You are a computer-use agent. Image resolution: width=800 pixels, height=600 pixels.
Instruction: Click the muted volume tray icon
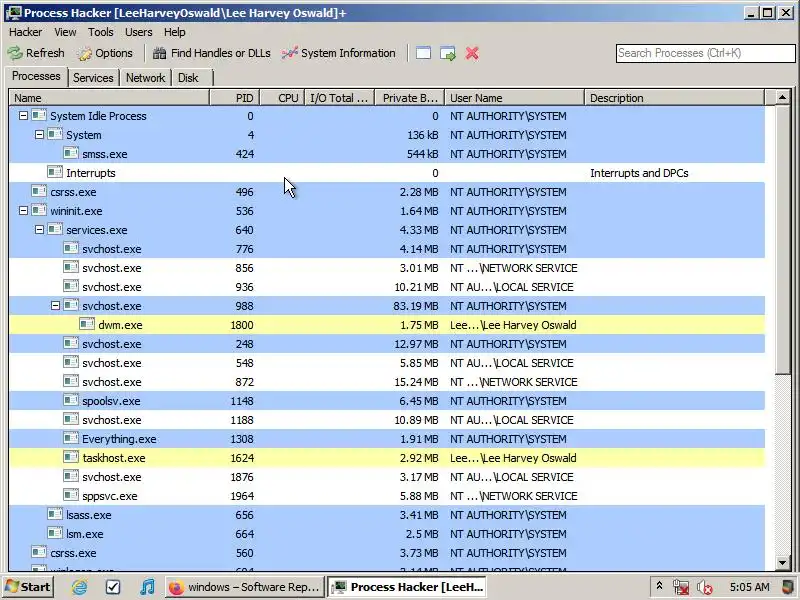(705, 587)
